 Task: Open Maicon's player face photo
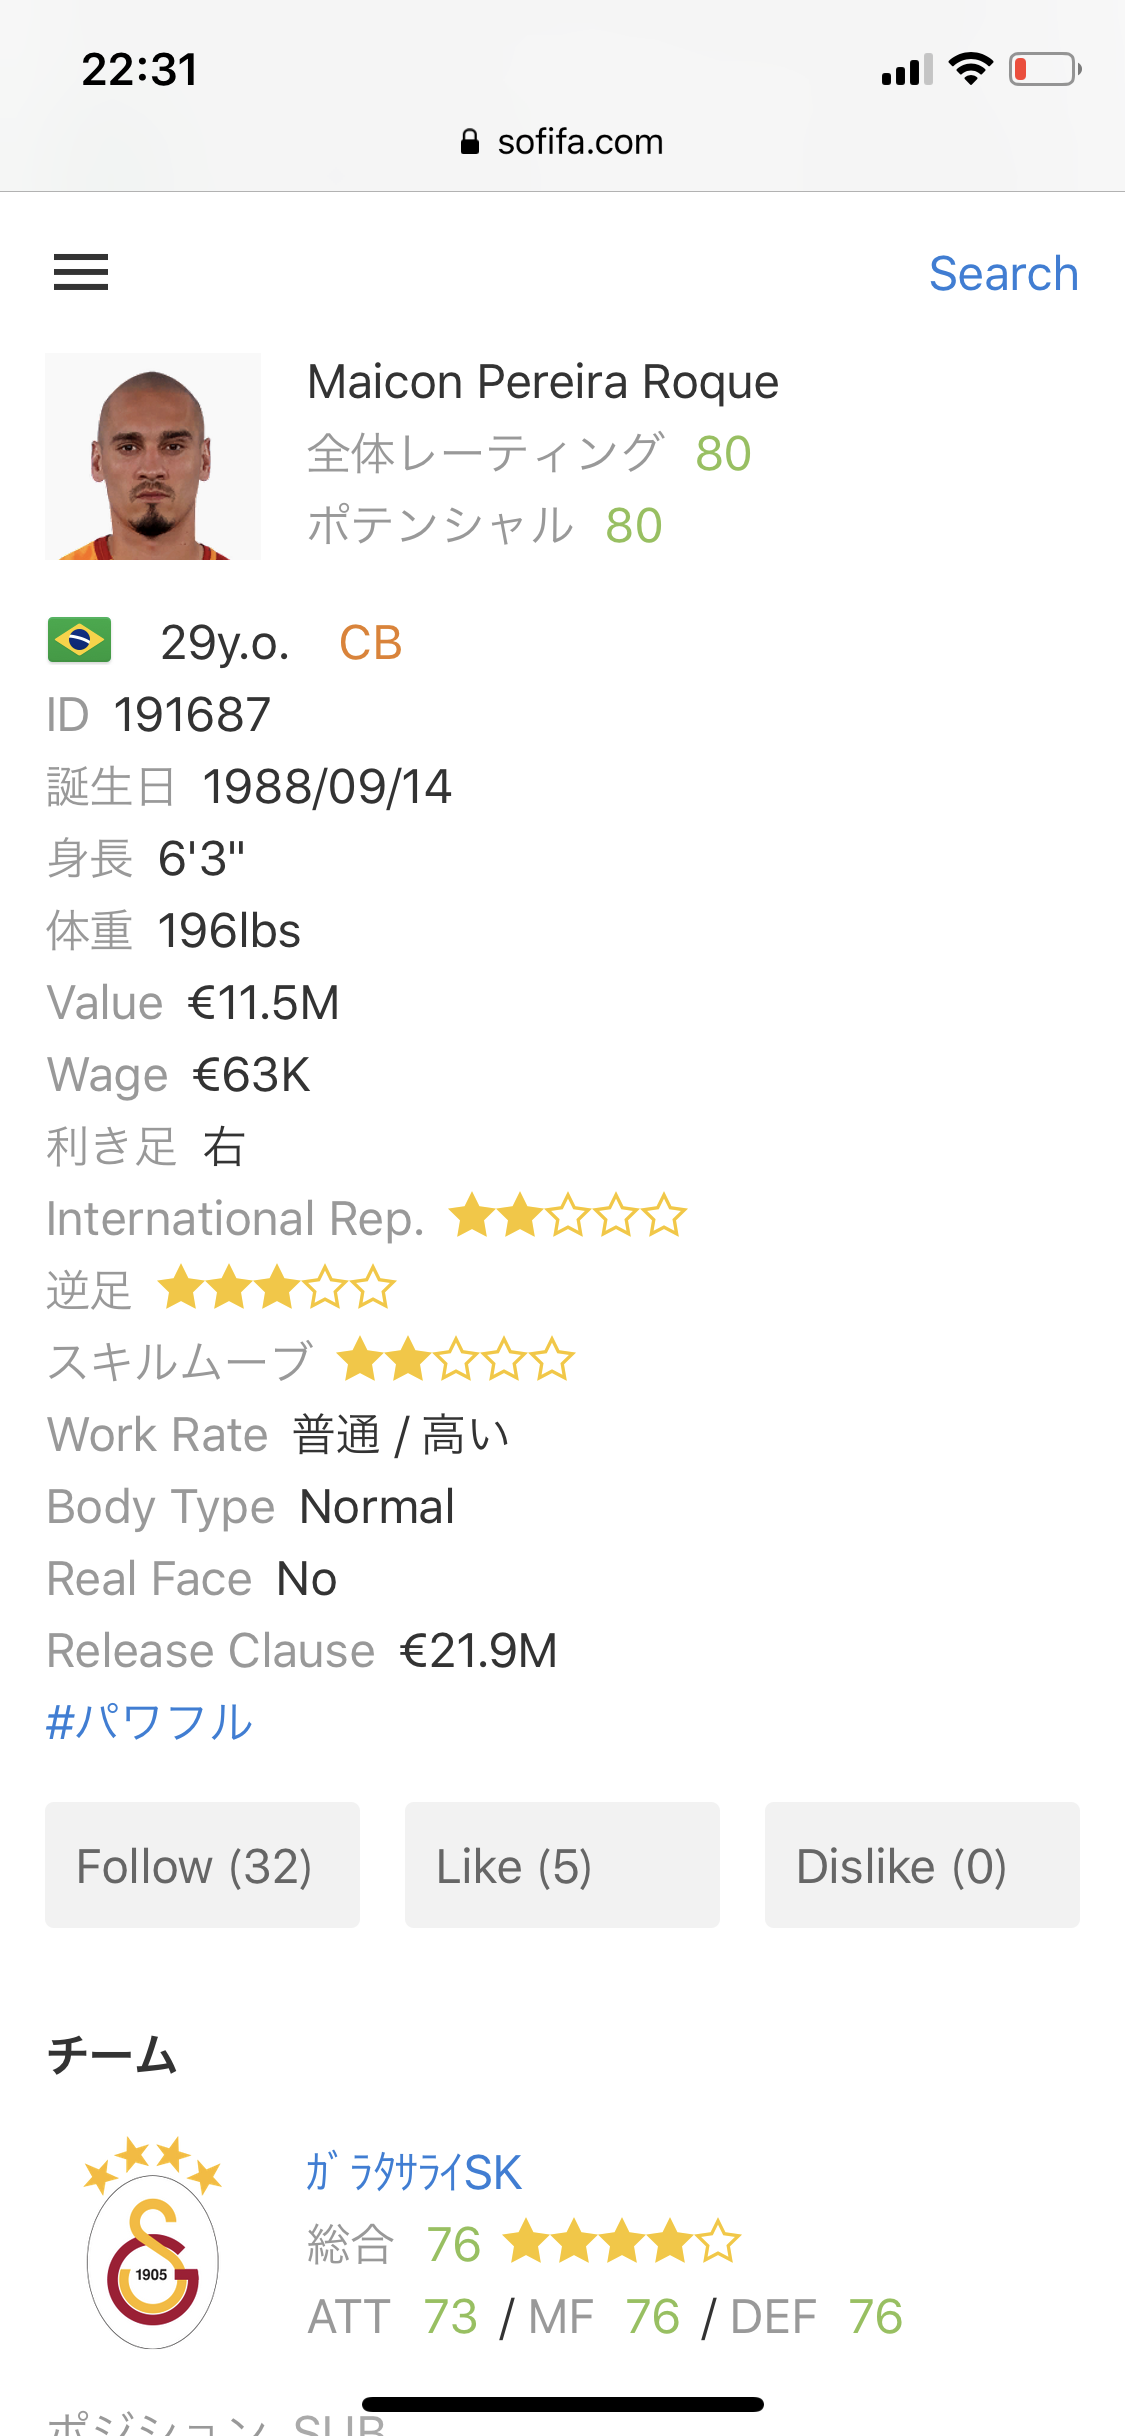(x=153, y=457)
